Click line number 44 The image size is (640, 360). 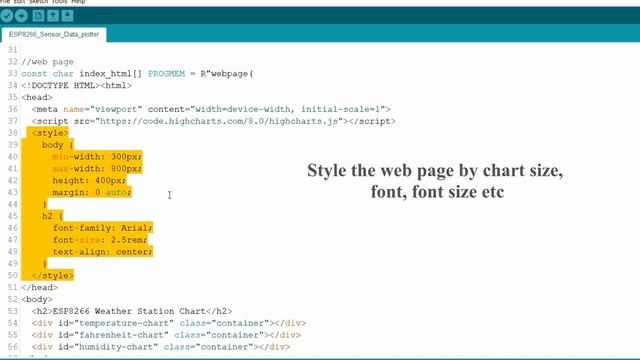click(12, 204)
